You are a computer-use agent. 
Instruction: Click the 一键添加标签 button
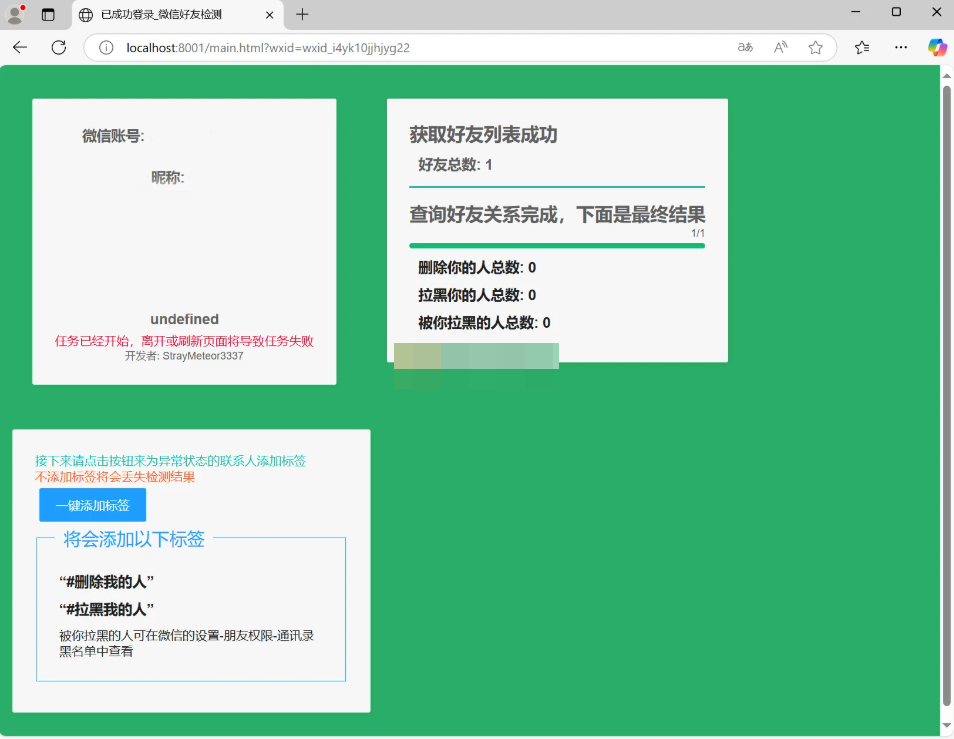tap(92, 505)
